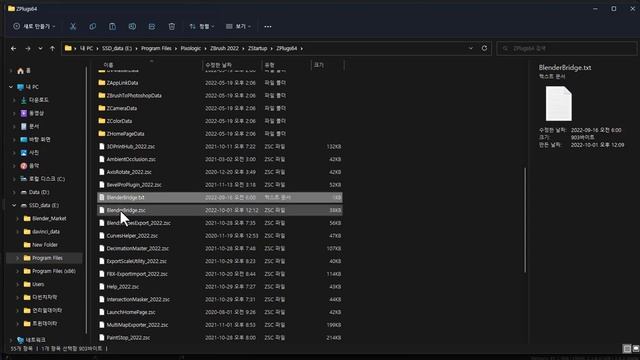Image resolution: width=640 pixels, height=360 pixels.
Task: Select New Folder in the sidebar tree
Action: 45,245
